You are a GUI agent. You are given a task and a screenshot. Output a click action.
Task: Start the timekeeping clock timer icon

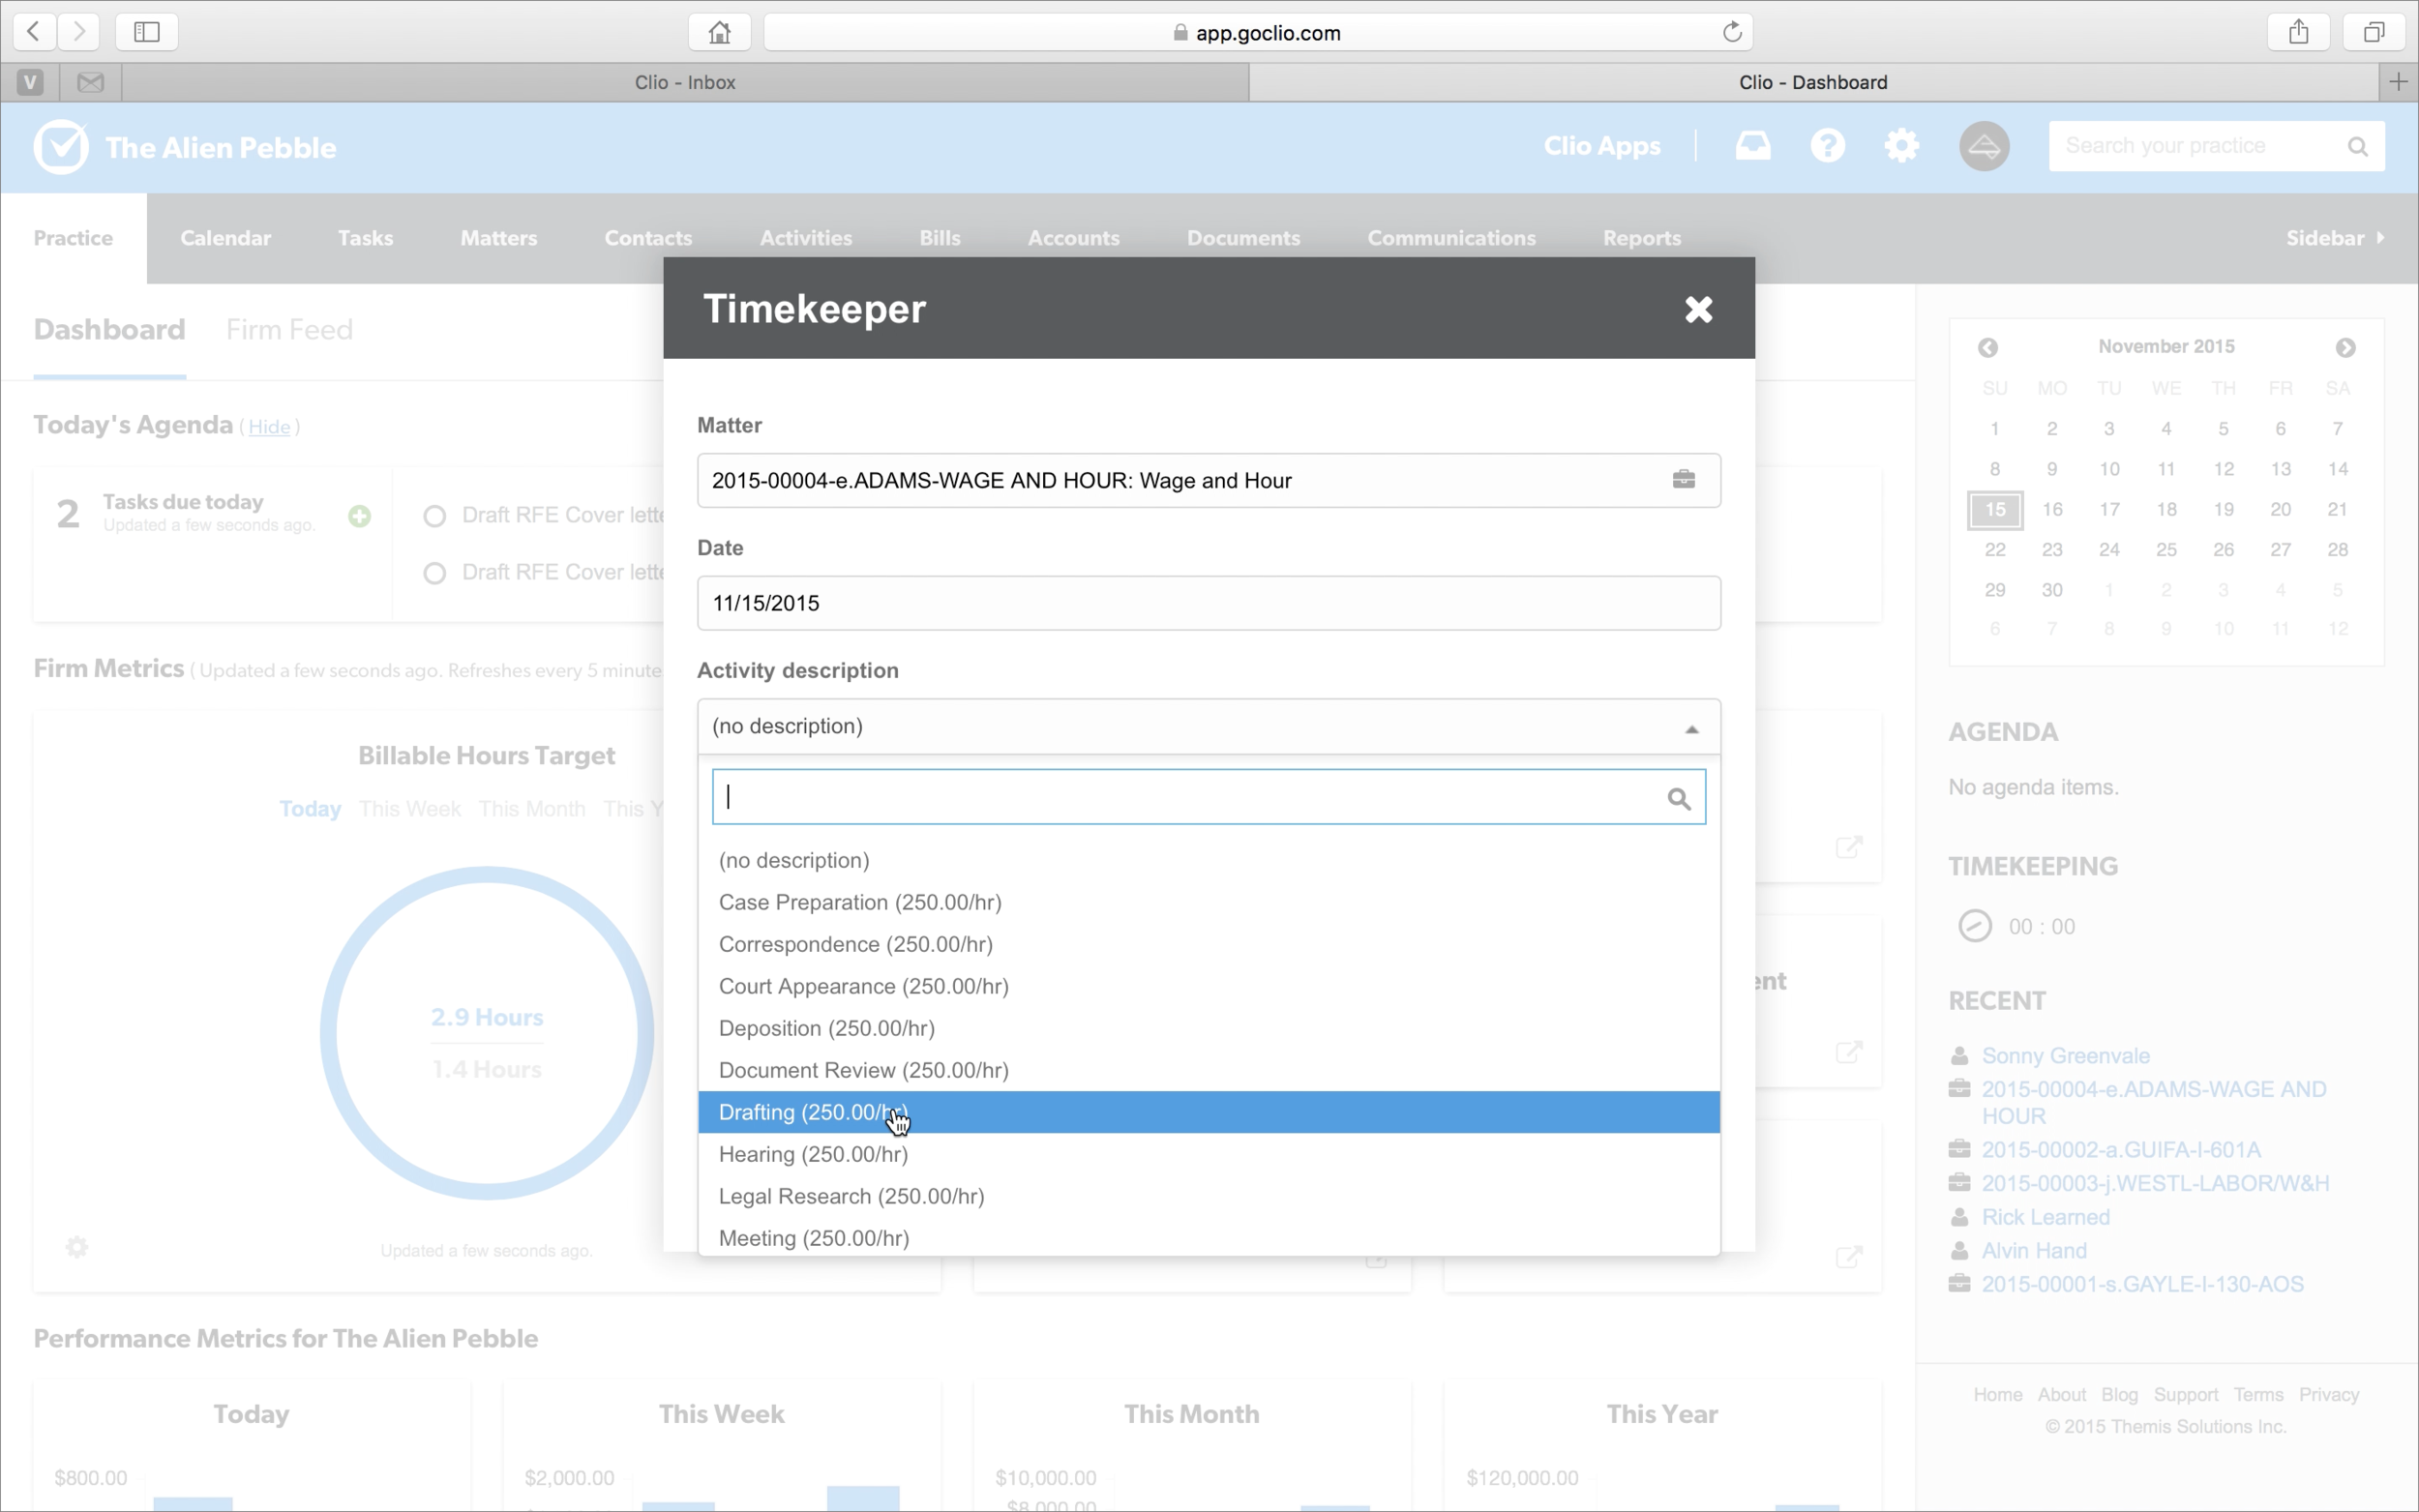(x=1974, y=926)
